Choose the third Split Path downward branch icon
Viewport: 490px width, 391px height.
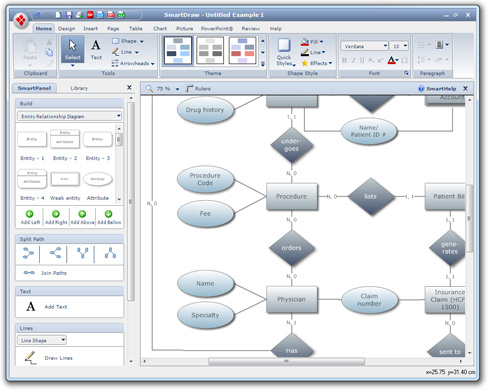coord(83,253)
